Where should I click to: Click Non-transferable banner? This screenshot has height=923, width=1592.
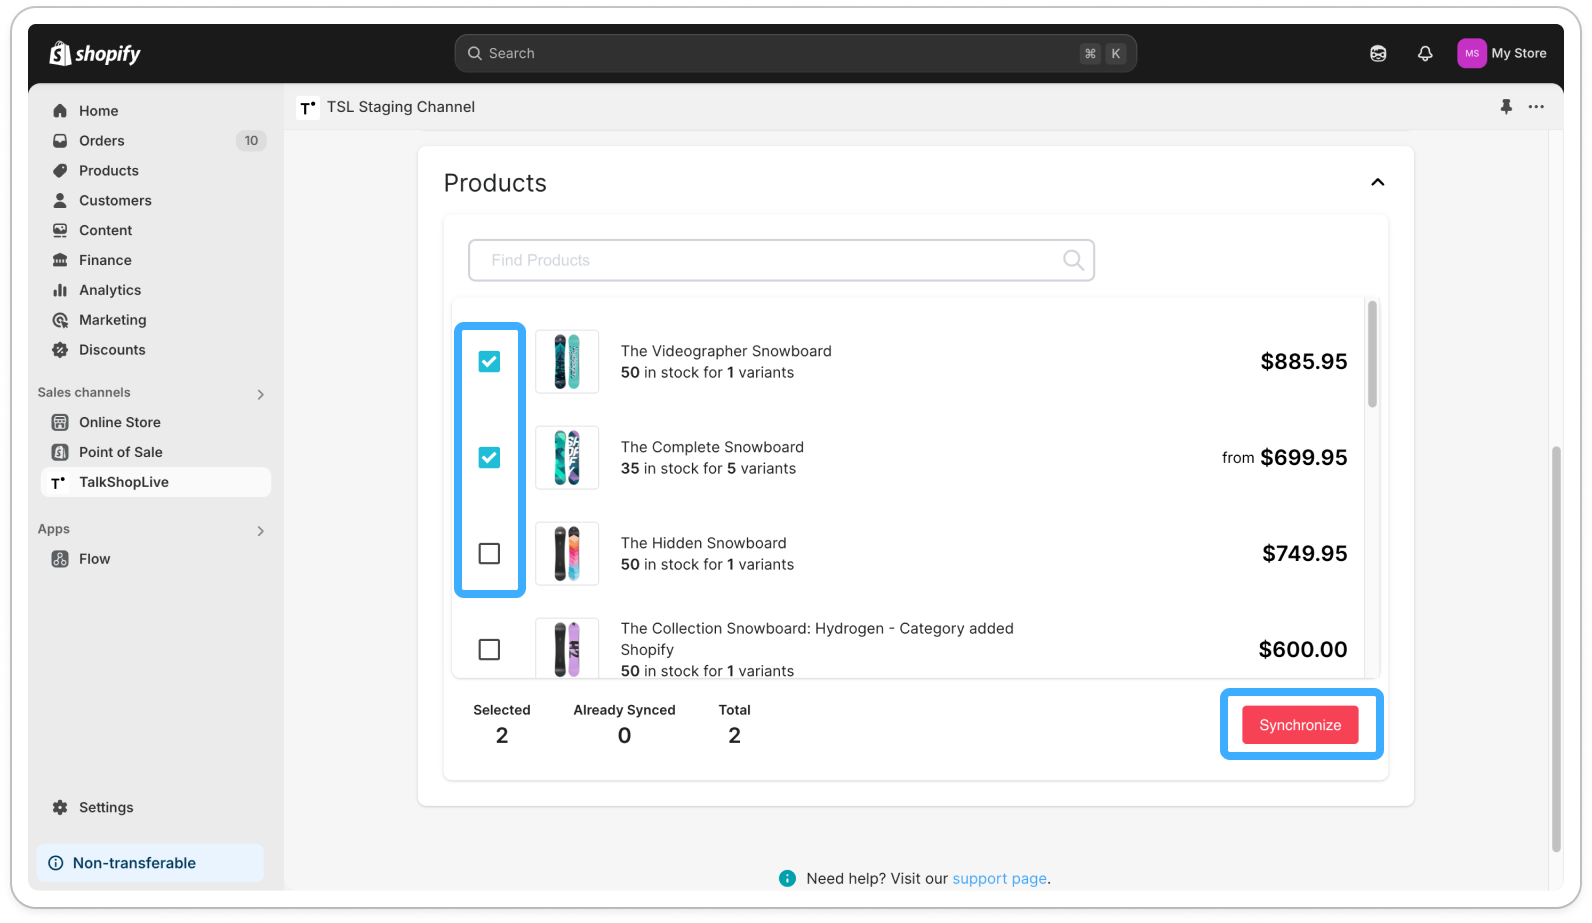point(150,863)
